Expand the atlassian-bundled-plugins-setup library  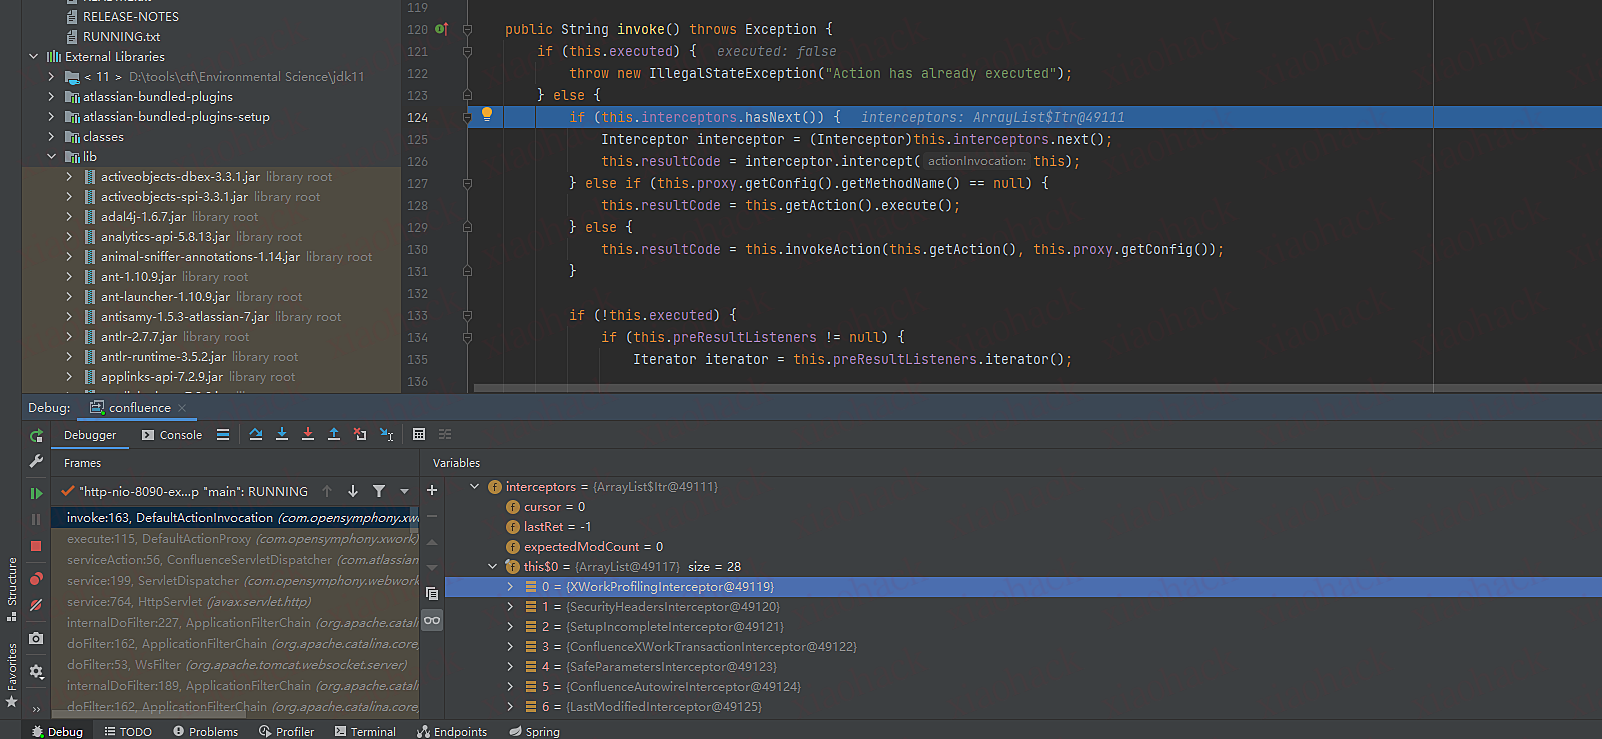tap(51, 117)
